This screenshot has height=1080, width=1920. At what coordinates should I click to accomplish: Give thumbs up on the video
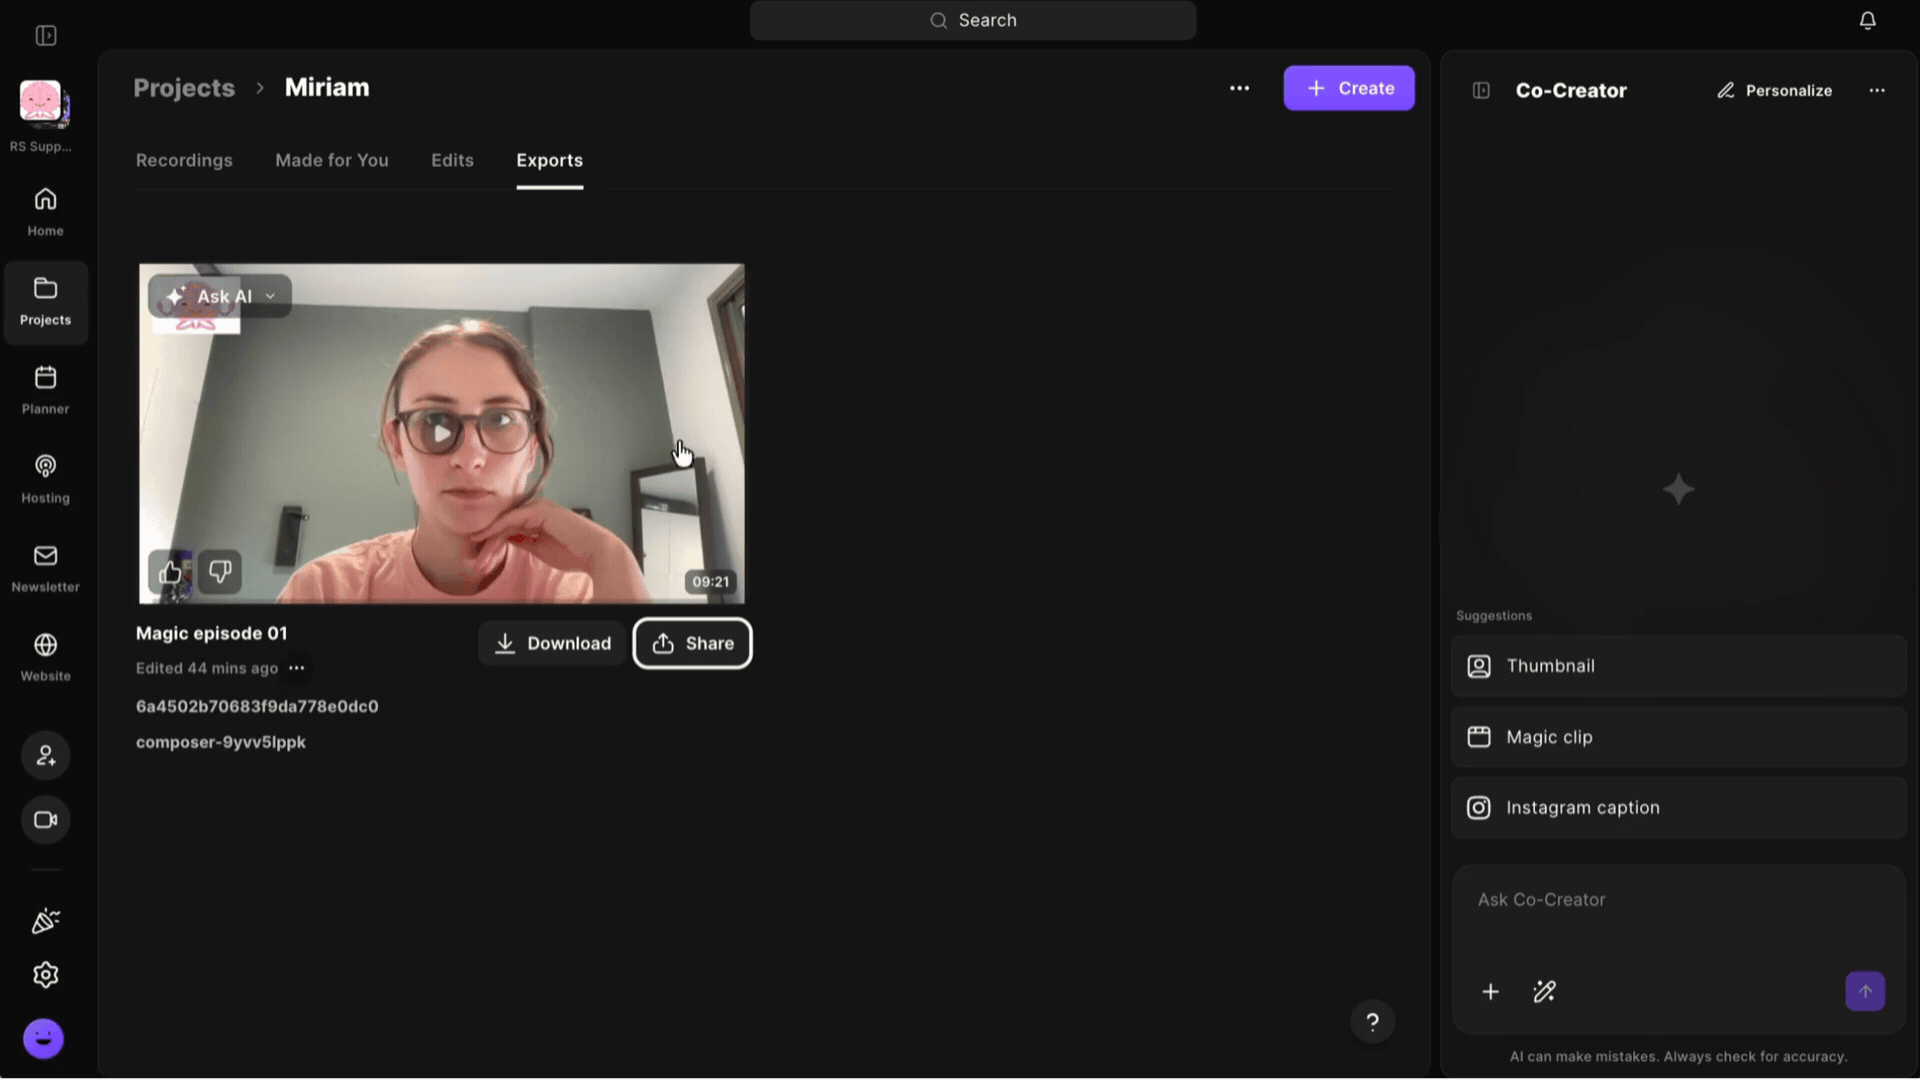coord(170,572)
